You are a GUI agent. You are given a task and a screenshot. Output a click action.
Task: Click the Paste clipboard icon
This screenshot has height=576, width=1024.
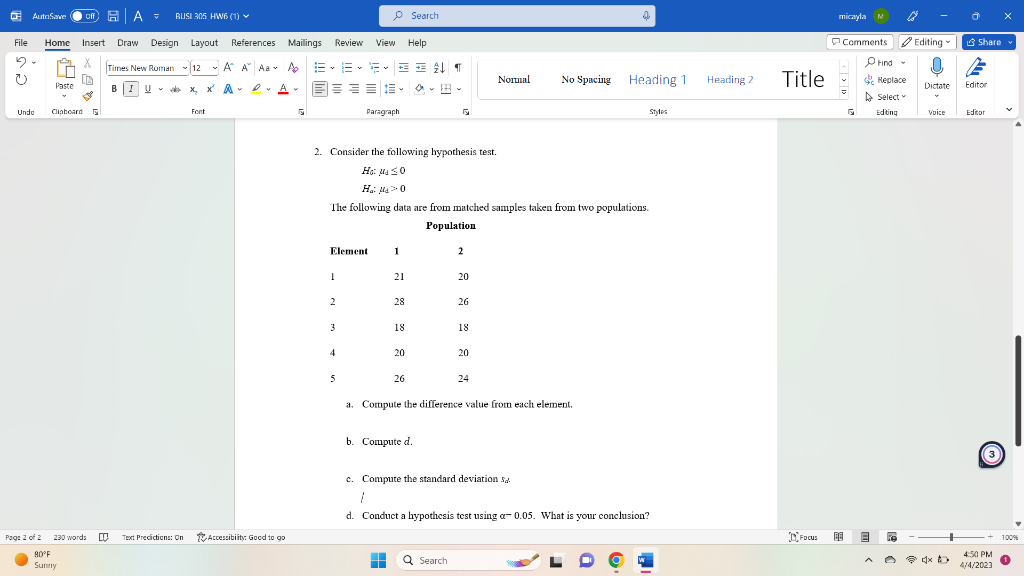[65, 68]
